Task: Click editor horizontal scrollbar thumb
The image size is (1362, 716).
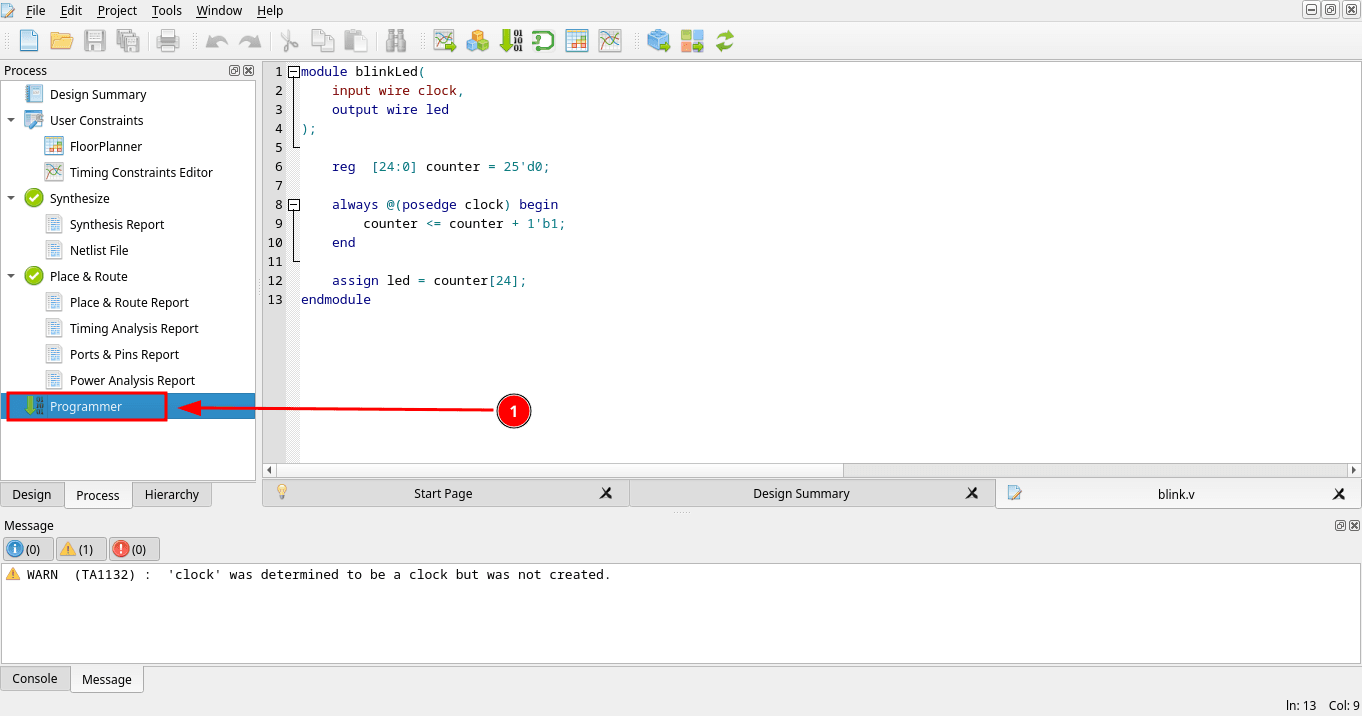Action: pos(560,470)
